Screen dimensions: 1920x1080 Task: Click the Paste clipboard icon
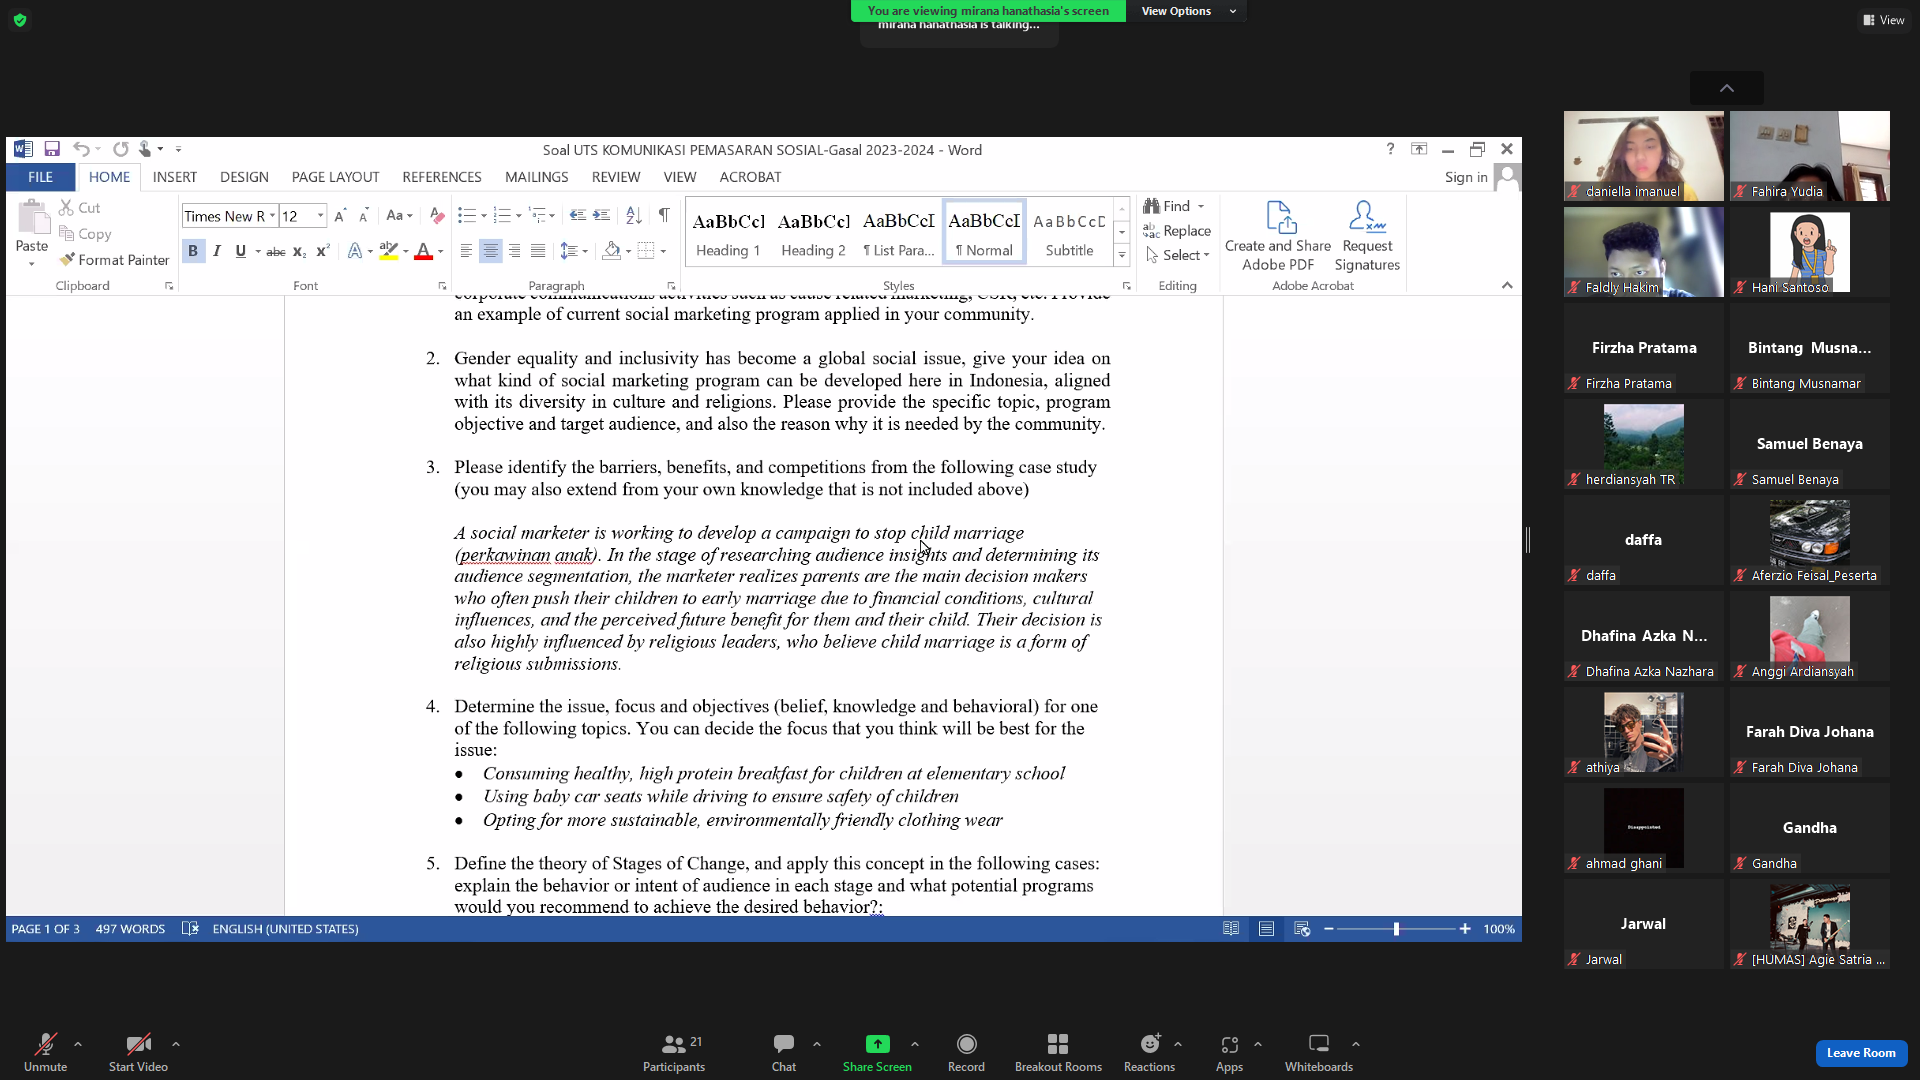point(32,217)
